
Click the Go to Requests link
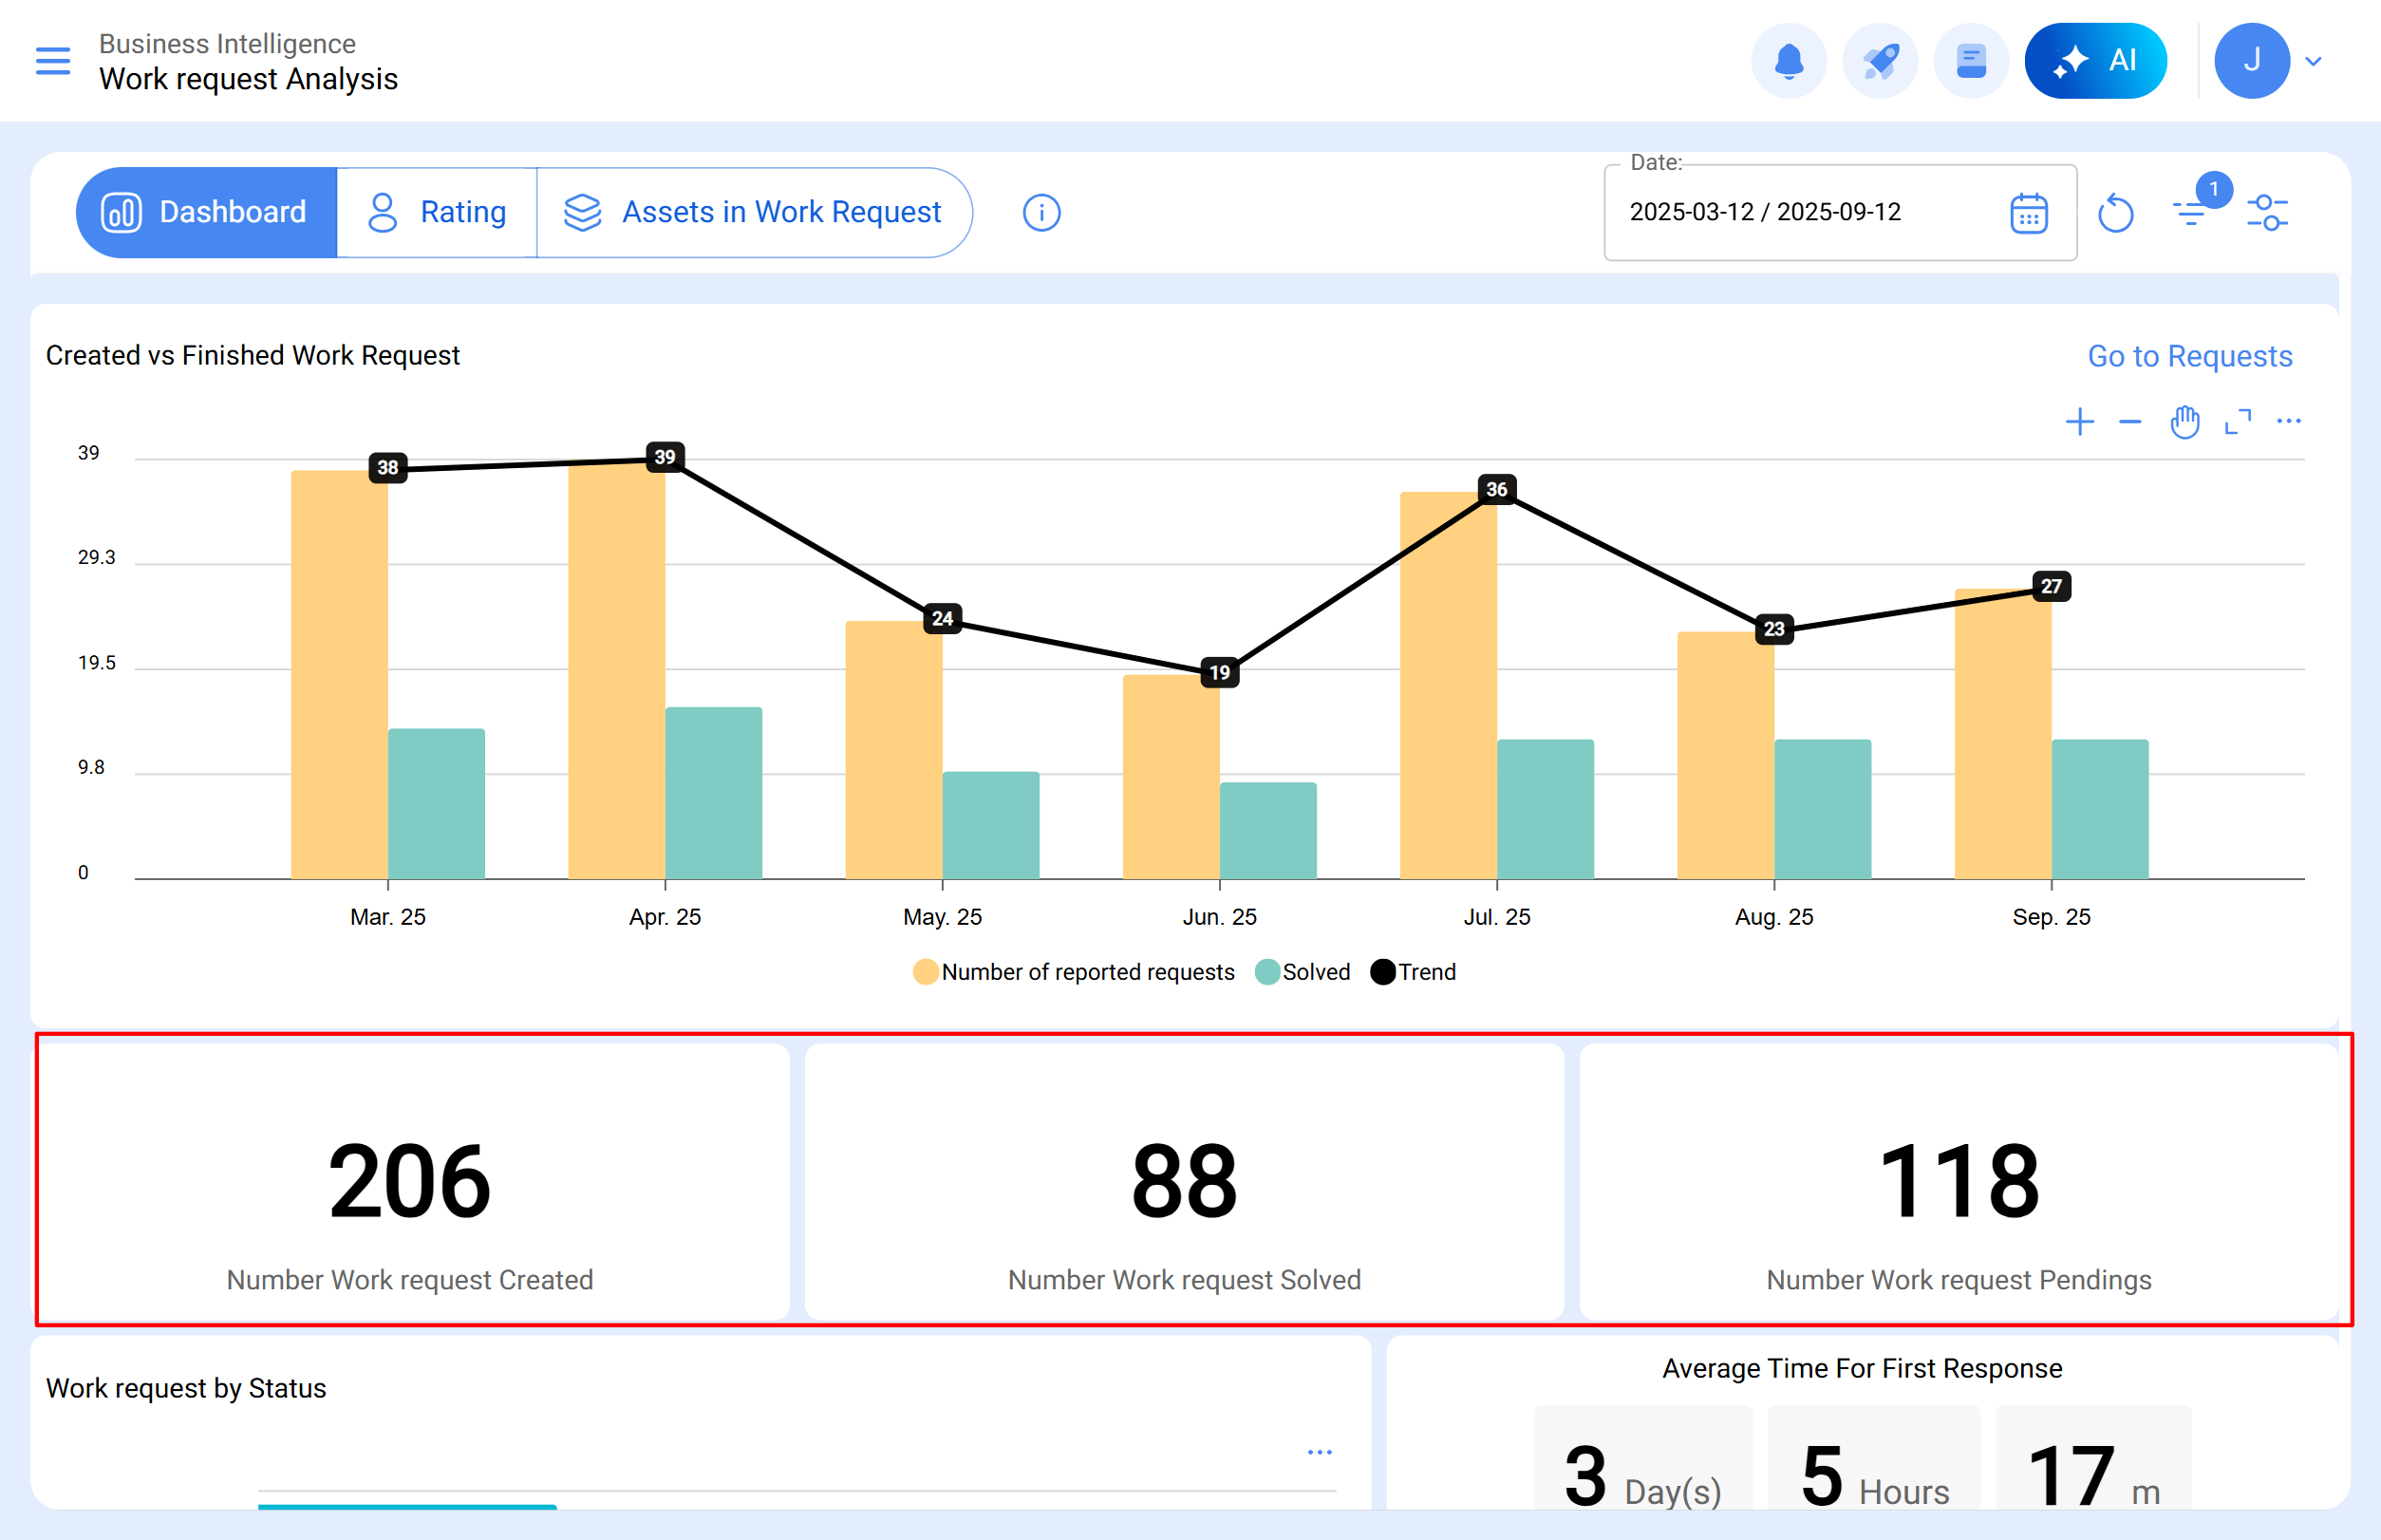click(2189, 356)
